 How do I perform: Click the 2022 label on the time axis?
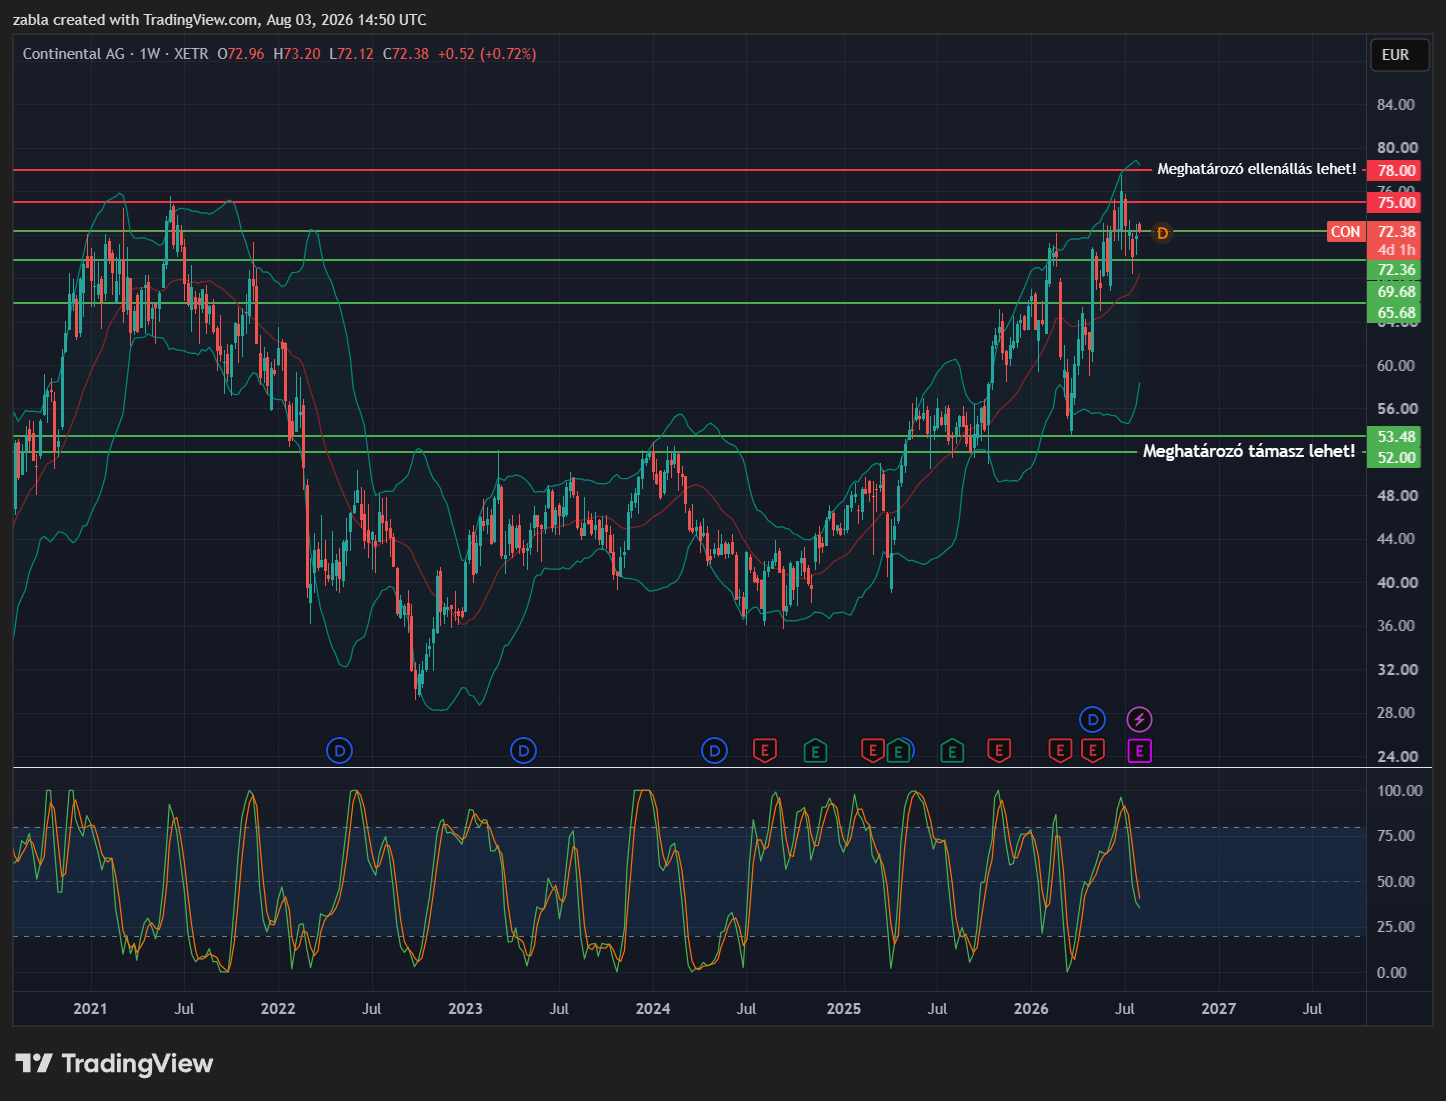pos(278,1008)
